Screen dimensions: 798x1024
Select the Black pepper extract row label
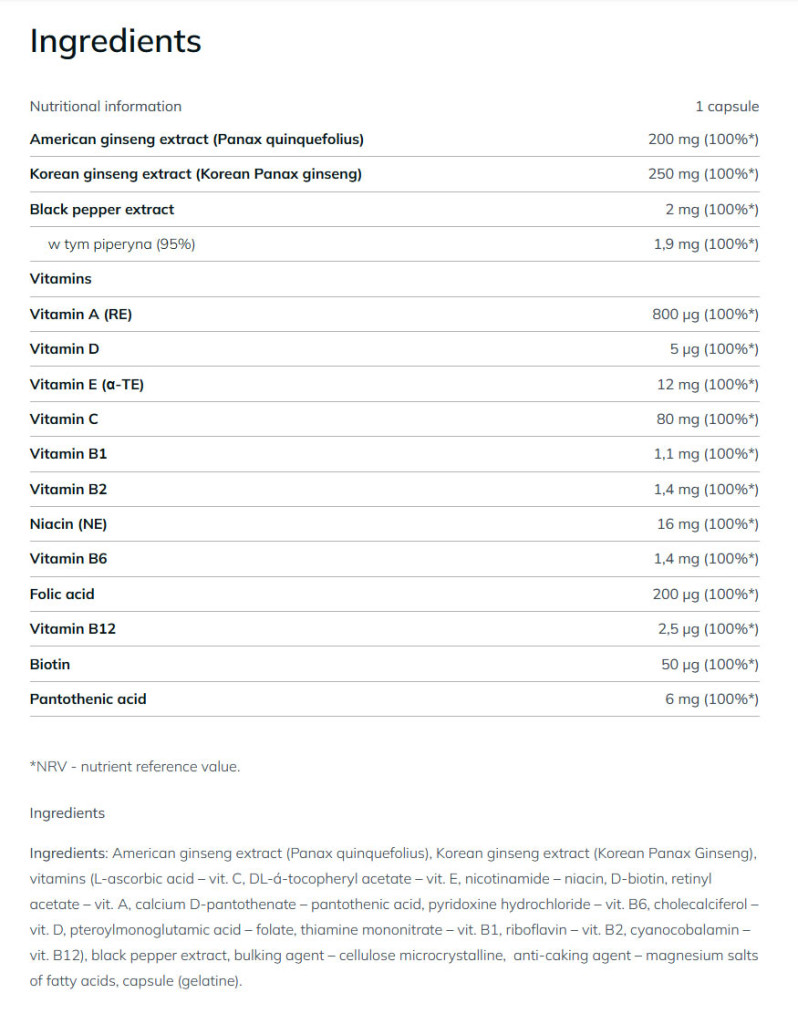point(102,209)
